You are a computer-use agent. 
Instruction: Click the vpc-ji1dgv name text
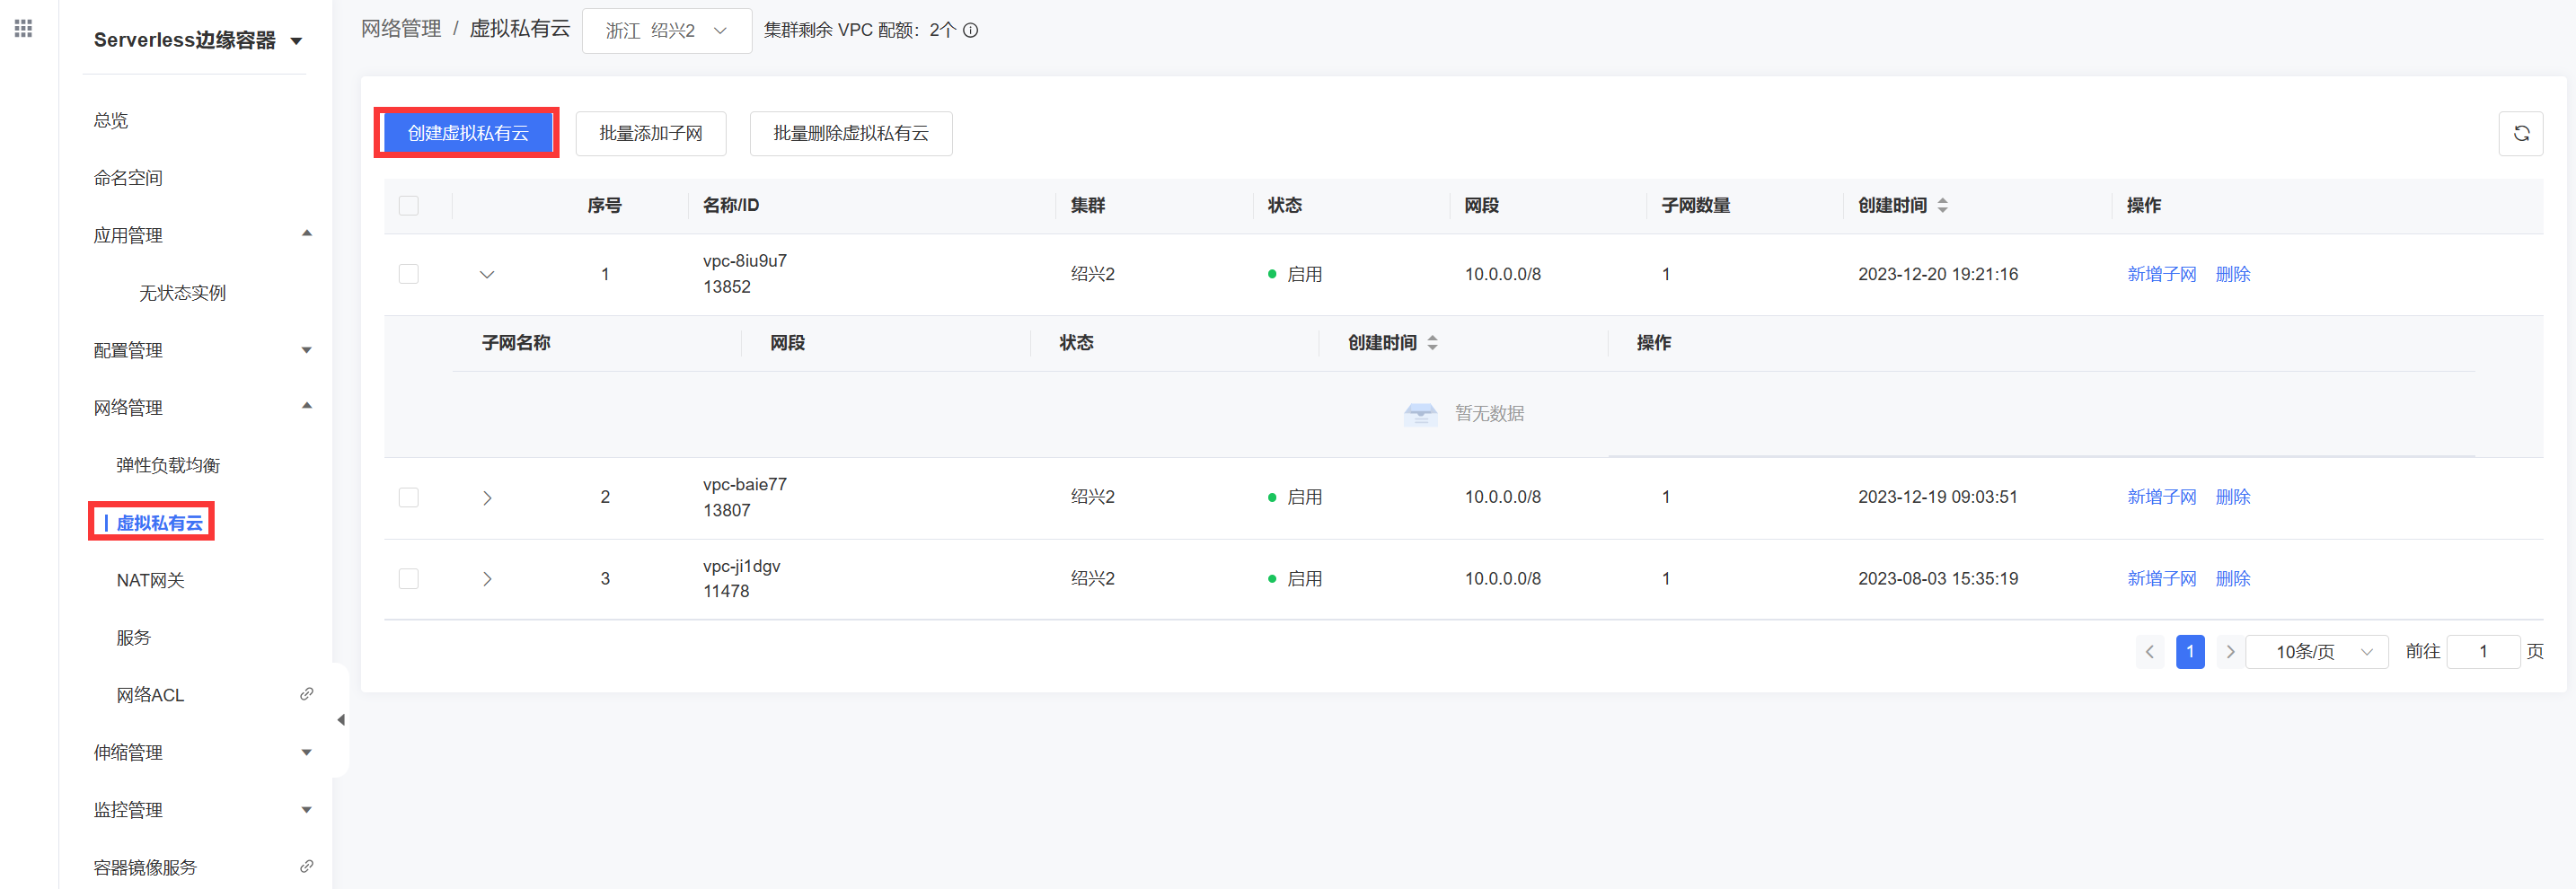coord(741,566)
